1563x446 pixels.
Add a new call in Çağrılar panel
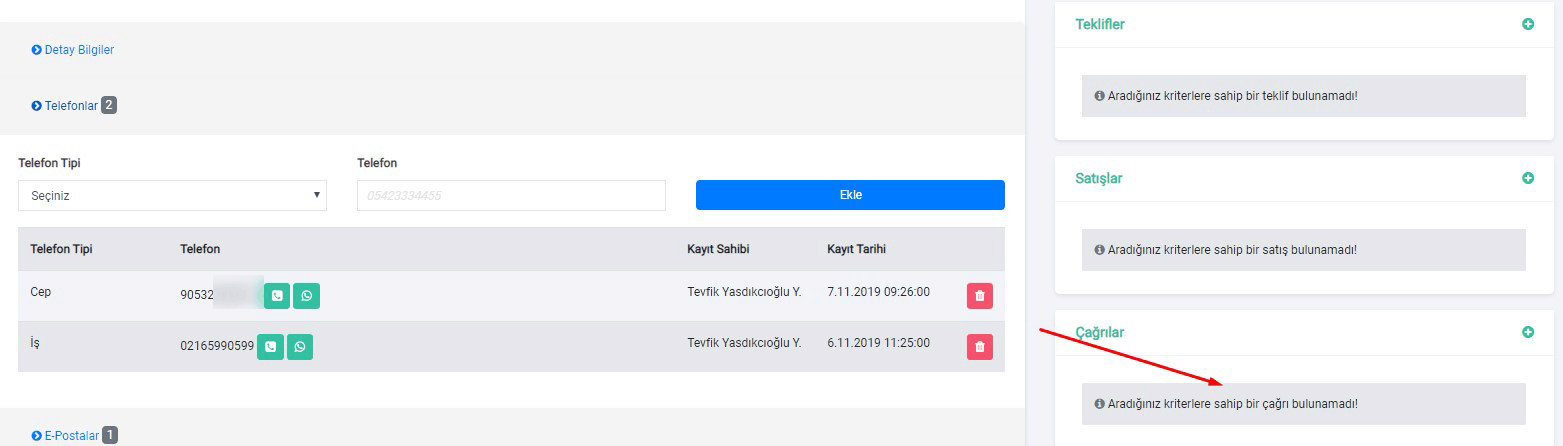tap(1527, 332)
